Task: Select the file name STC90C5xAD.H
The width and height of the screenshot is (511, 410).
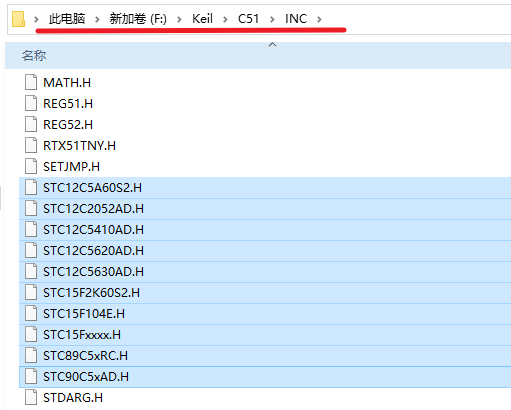Action: tap(86, 377)
